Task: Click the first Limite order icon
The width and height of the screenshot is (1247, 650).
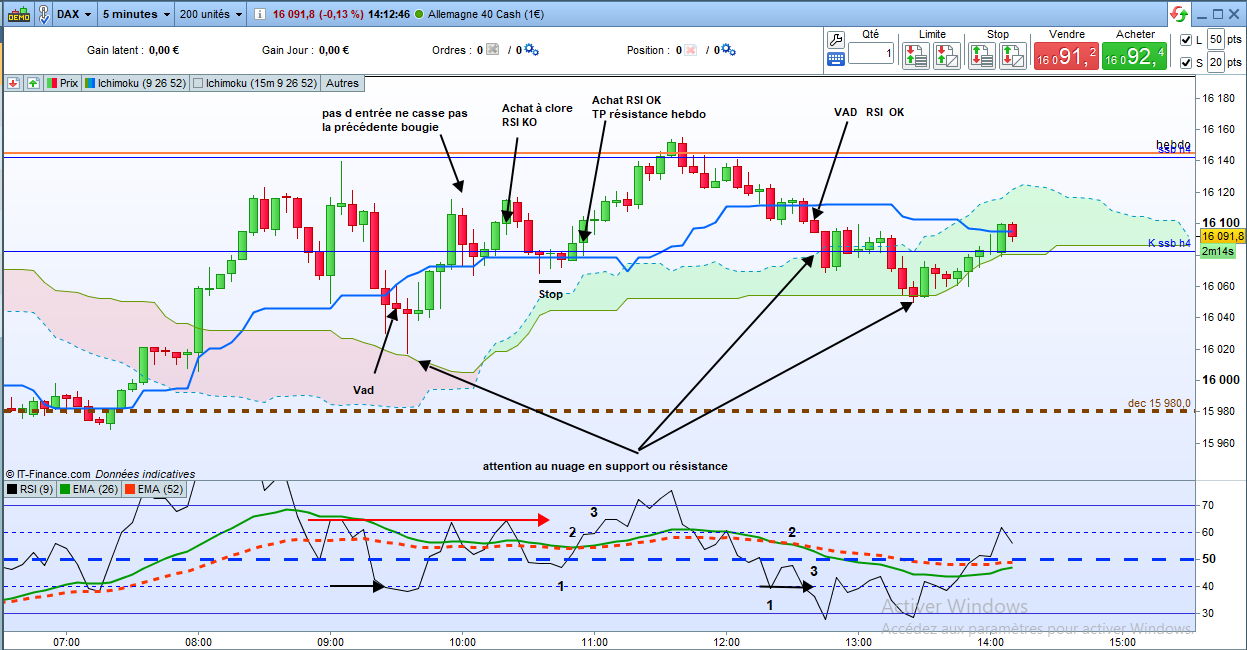Action: [x=915, y=57]
